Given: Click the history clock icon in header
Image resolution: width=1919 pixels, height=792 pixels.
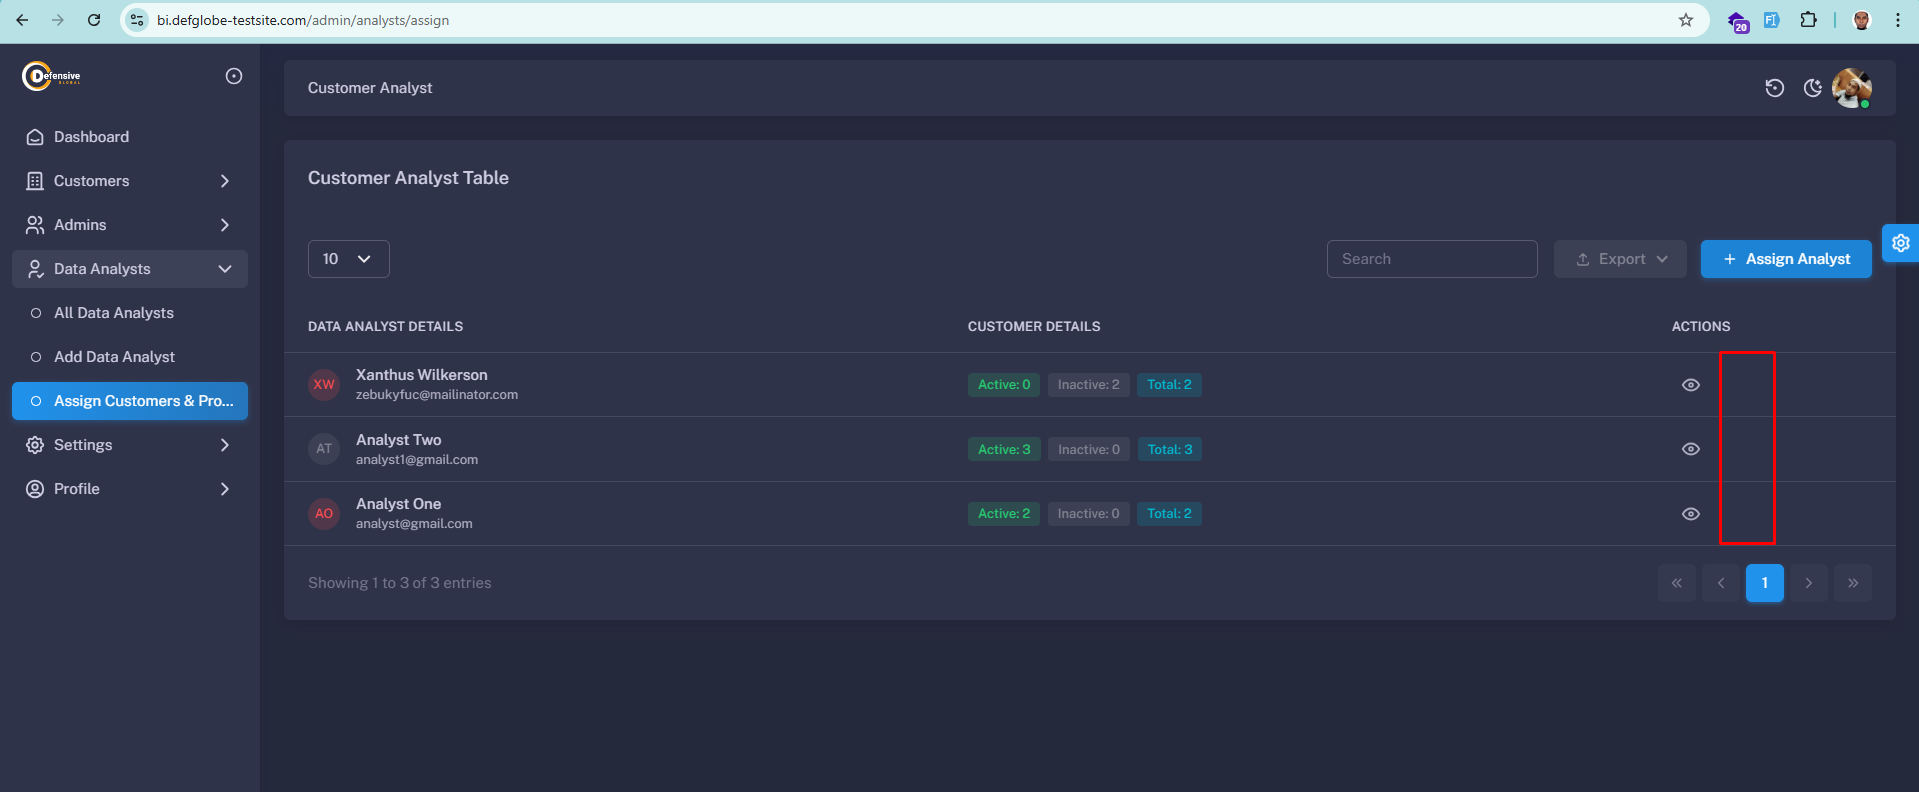Looking at the screenshot, I should [x=1774, y=88].
